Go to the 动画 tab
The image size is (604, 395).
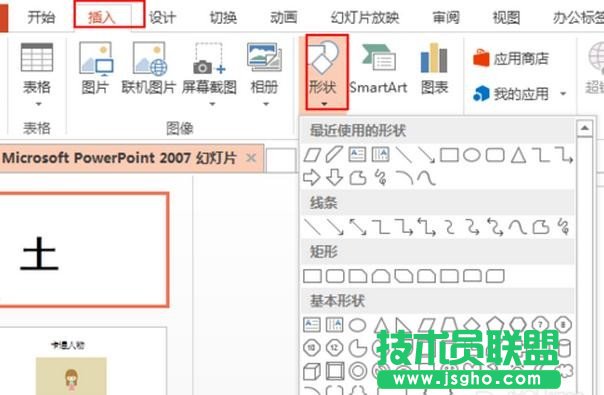pos(284,17)
